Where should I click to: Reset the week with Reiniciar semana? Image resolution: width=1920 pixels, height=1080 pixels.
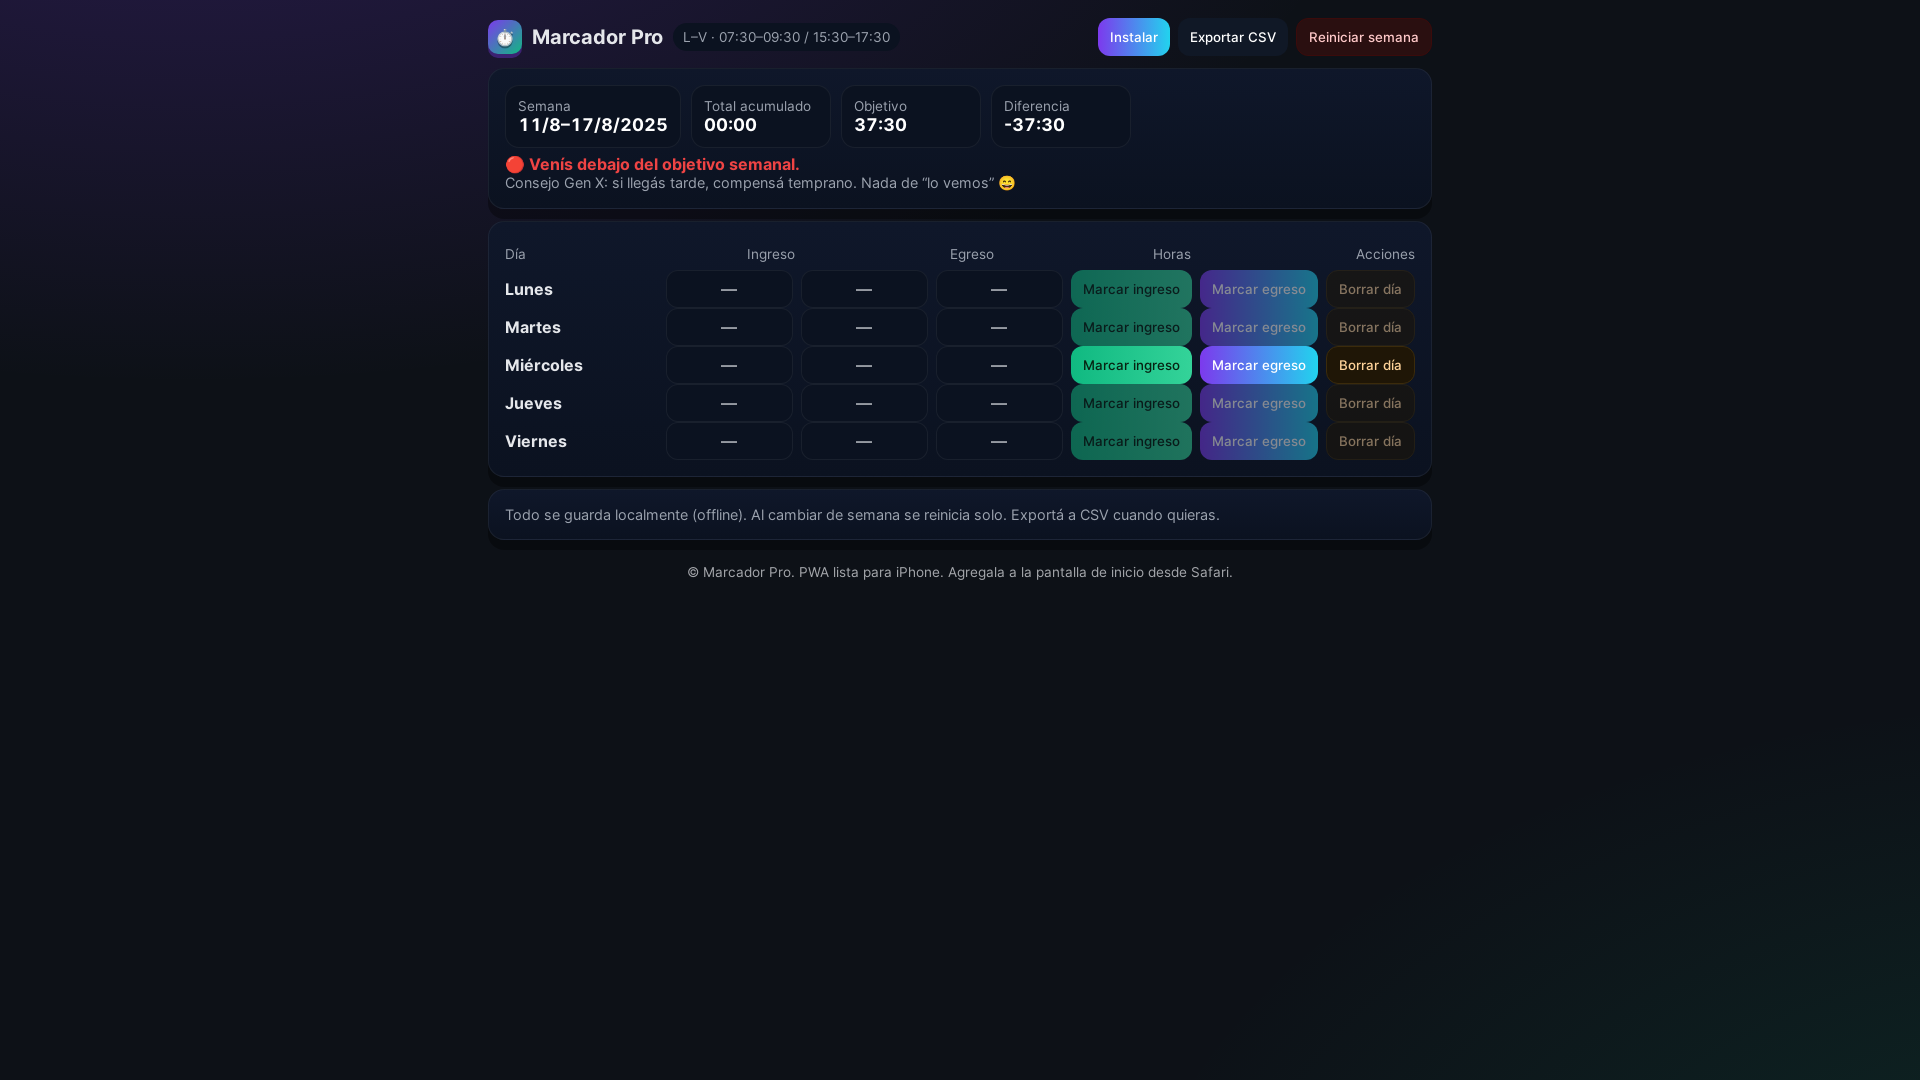pyautogui.click(x=1363, y=37)
